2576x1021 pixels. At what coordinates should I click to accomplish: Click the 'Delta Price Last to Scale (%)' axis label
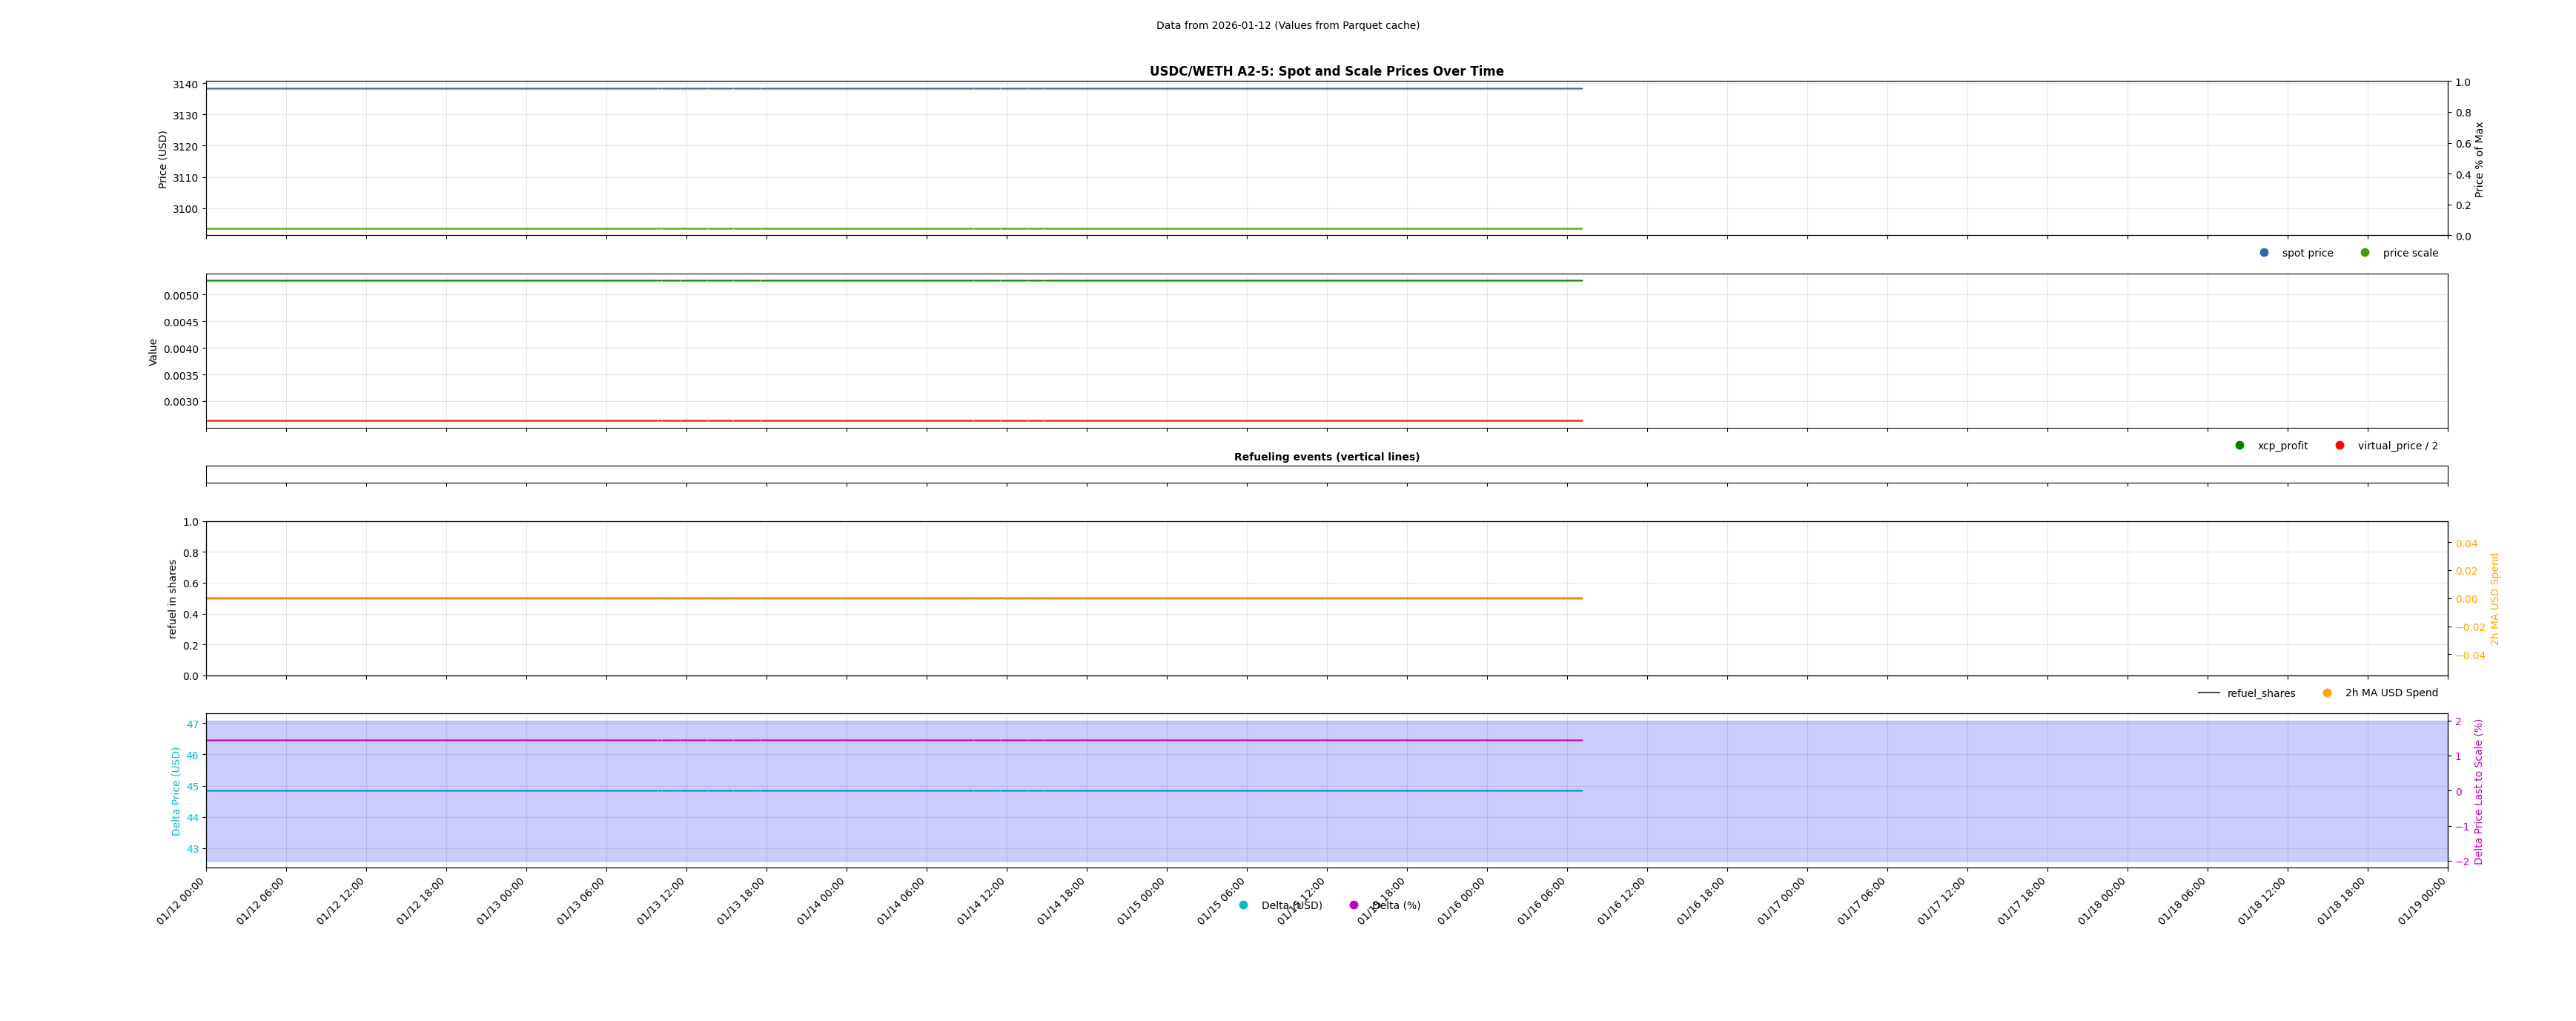tap(2479, 791)
